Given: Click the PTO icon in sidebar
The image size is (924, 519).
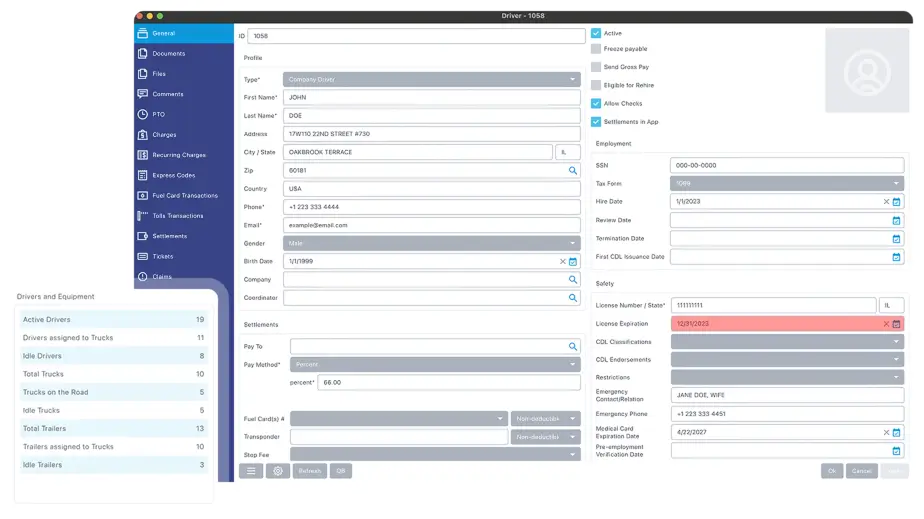Looking at the screenshot, I should point(144,114).
